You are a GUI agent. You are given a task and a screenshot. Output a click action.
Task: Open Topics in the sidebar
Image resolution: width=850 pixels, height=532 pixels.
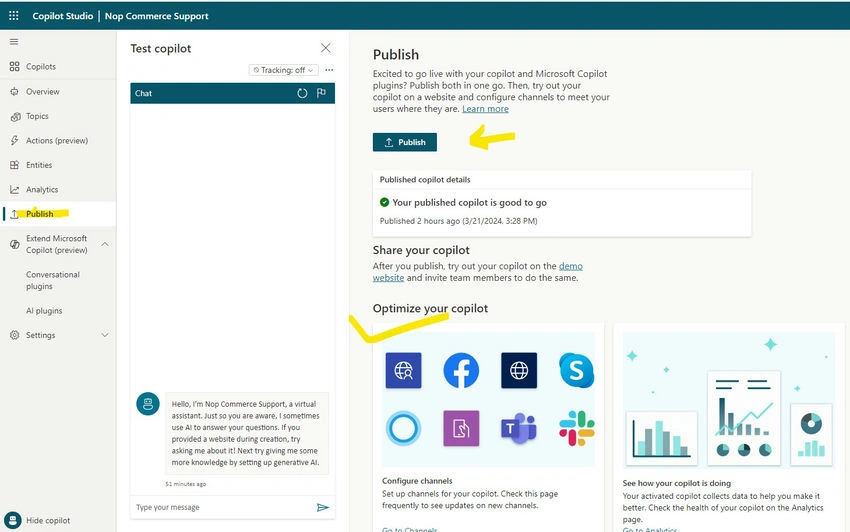click(x=37, y=116)
